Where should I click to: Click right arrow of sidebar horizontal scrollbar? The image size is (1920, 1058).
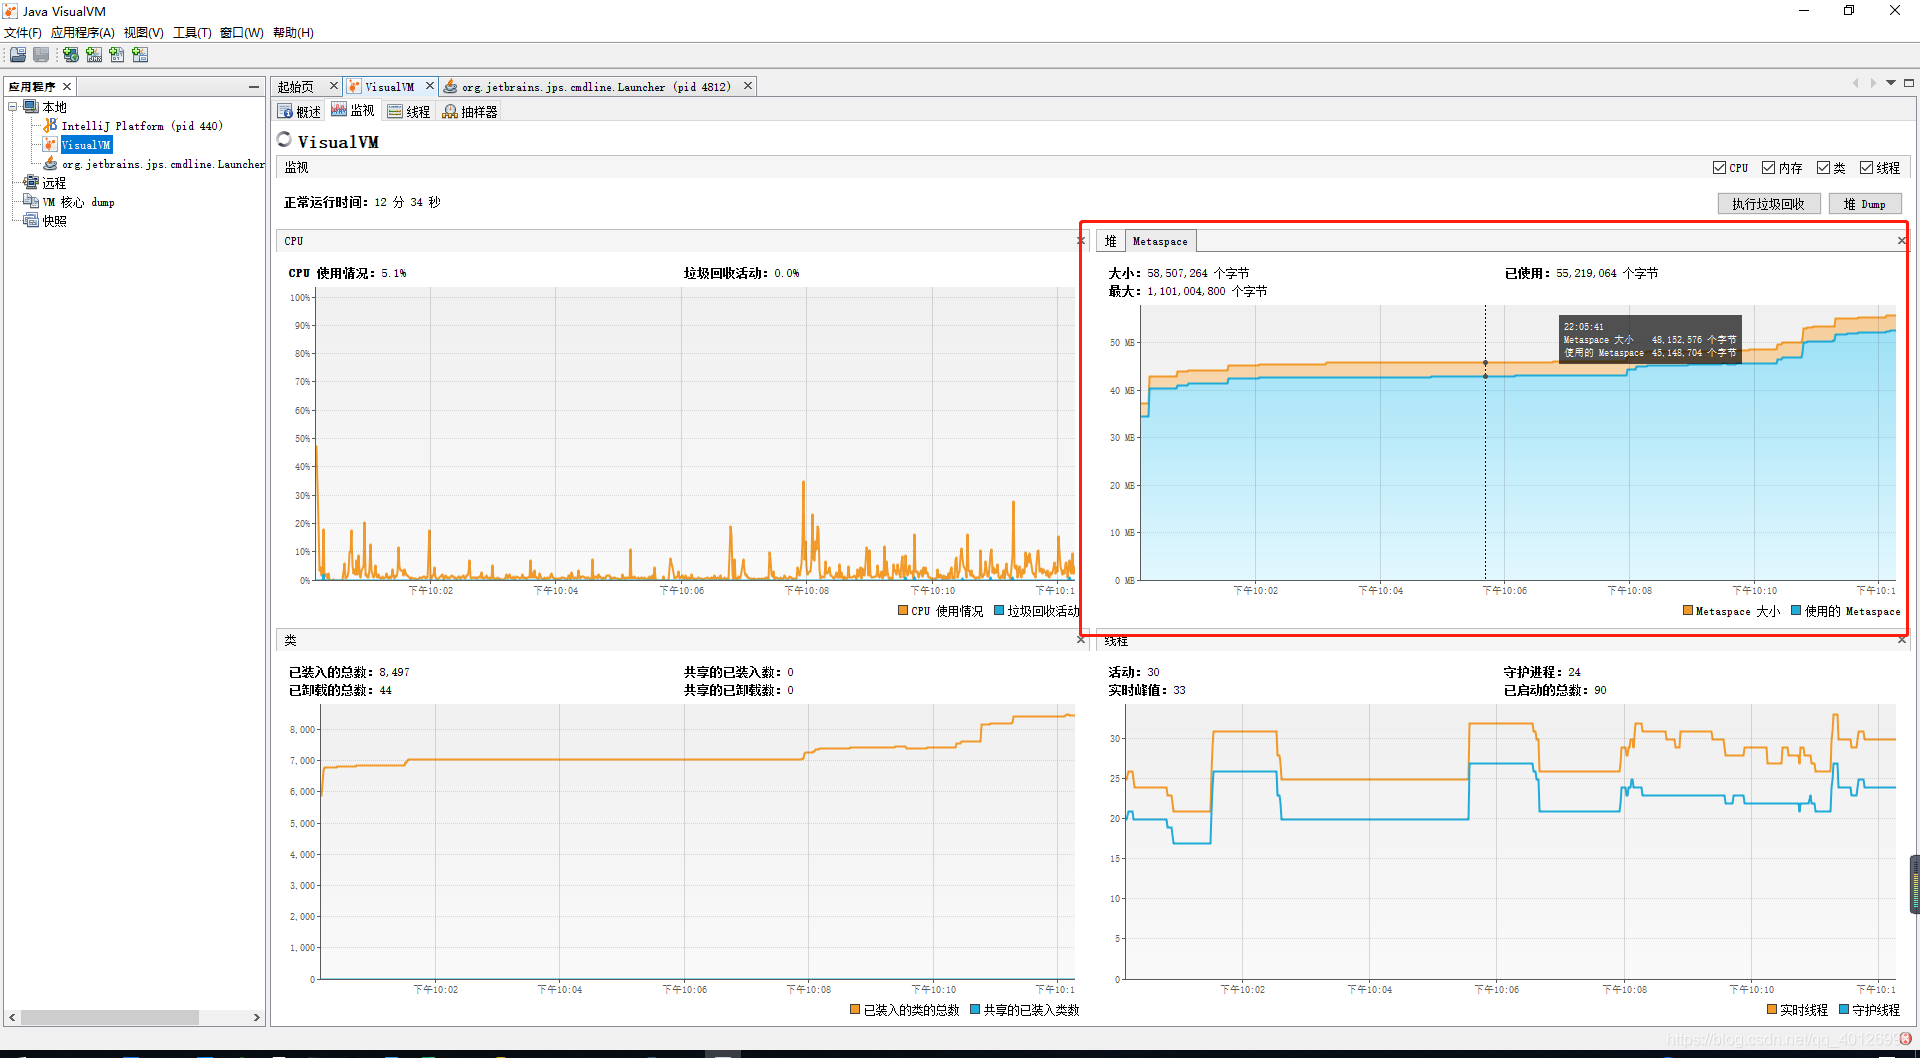click(x=256, y=1017)
